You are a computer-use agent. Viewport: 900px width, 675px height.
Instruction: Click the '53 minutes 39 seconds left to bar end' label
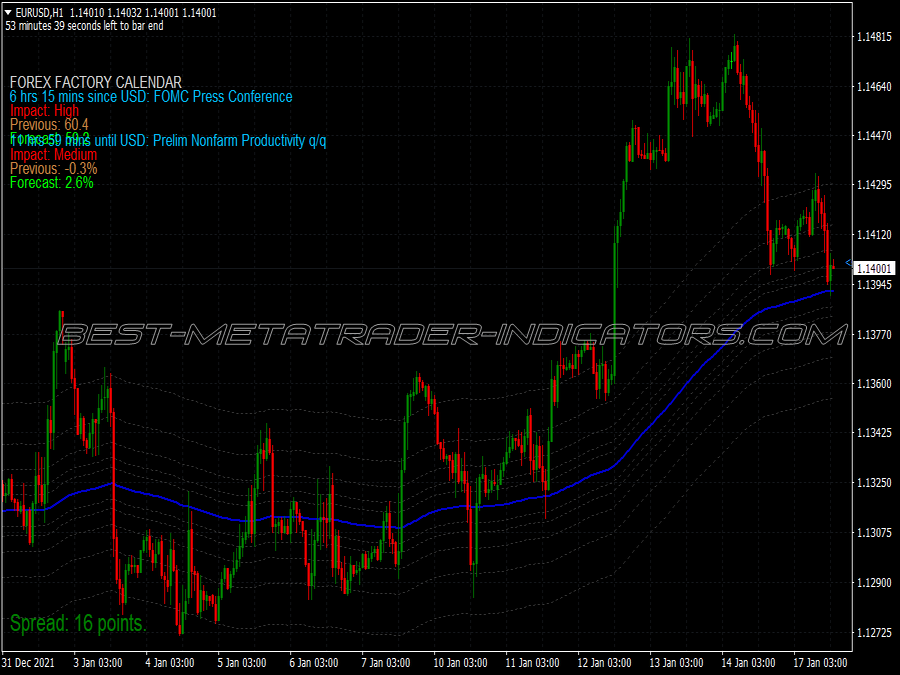click(x=84, y=26)
